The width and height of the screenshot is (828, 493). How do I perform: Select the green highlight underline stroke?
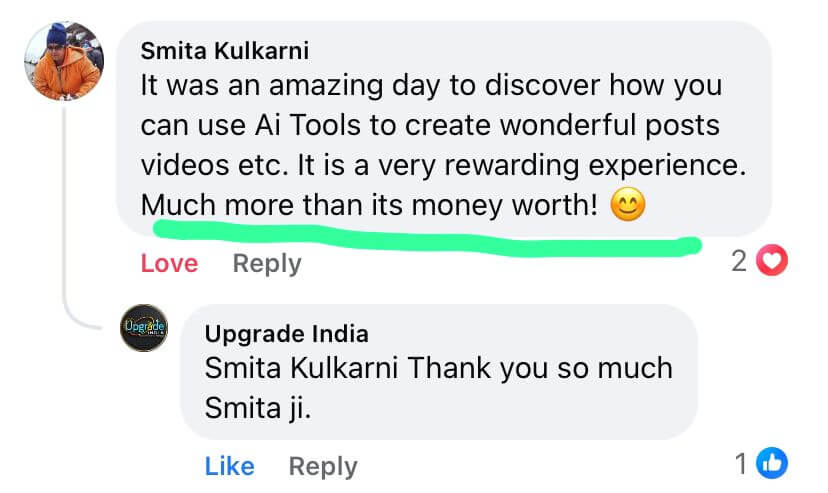click(x=427, y=239)
